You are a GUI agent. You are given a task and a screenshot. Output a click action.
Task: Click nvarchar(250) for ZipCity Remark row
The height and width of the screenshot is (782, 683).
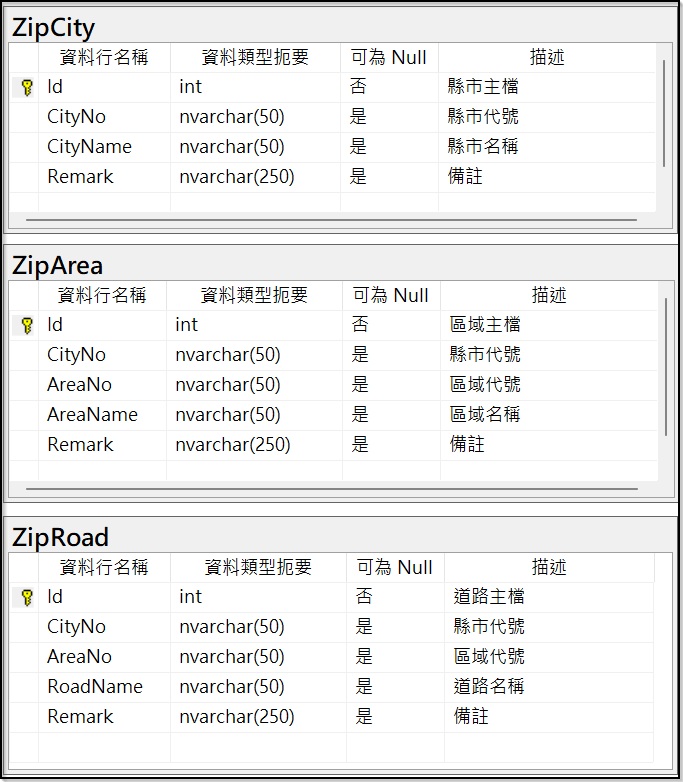(255, 177)
